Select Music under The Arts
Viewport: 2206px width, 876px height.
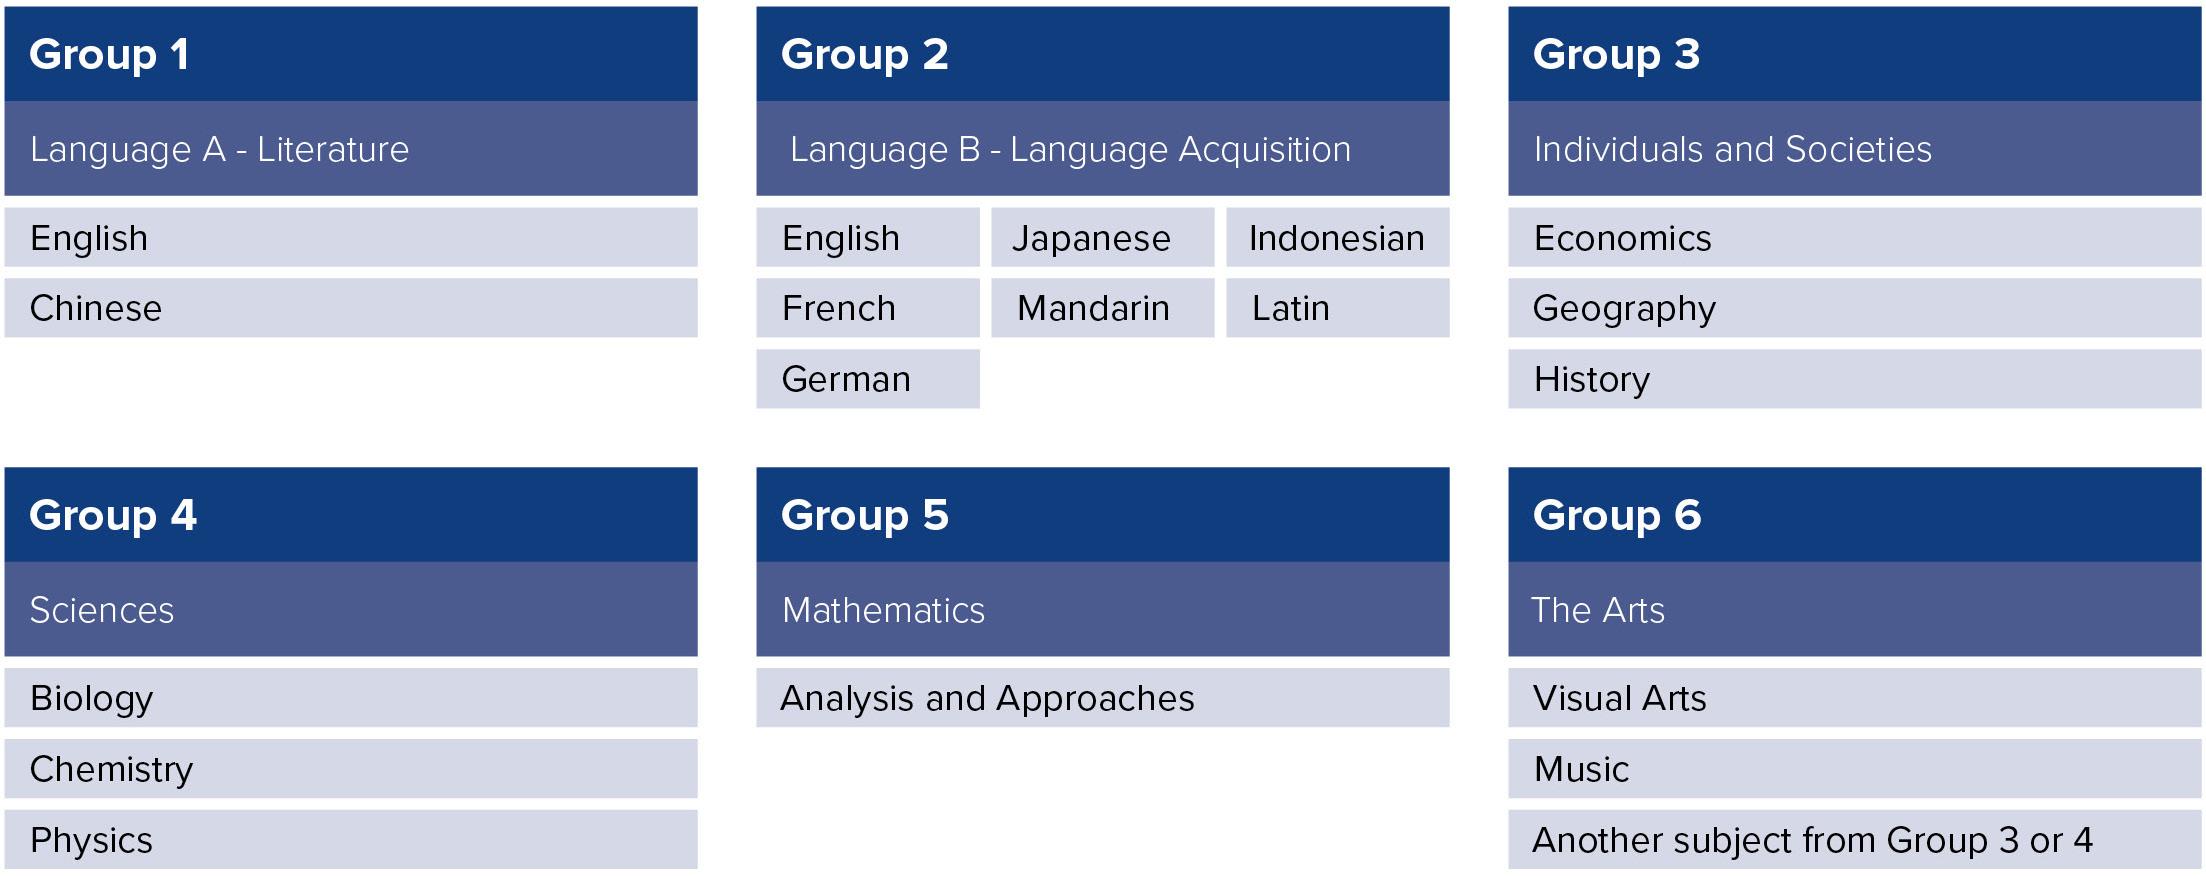pyautogui.click(x=1855, y=769)
